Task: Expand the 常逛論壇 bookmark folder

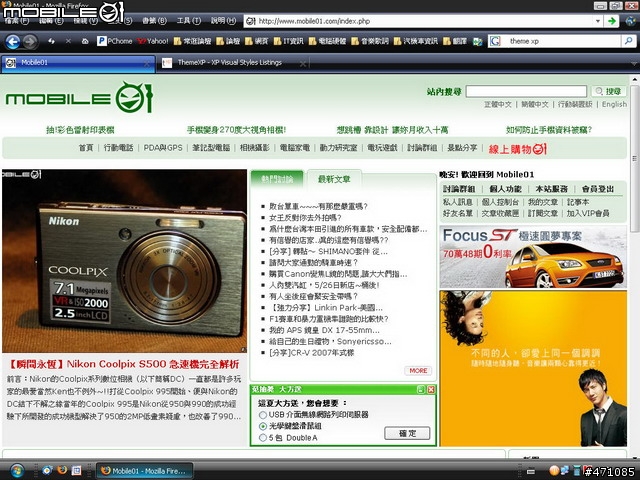Action: [x=192, y=41]
